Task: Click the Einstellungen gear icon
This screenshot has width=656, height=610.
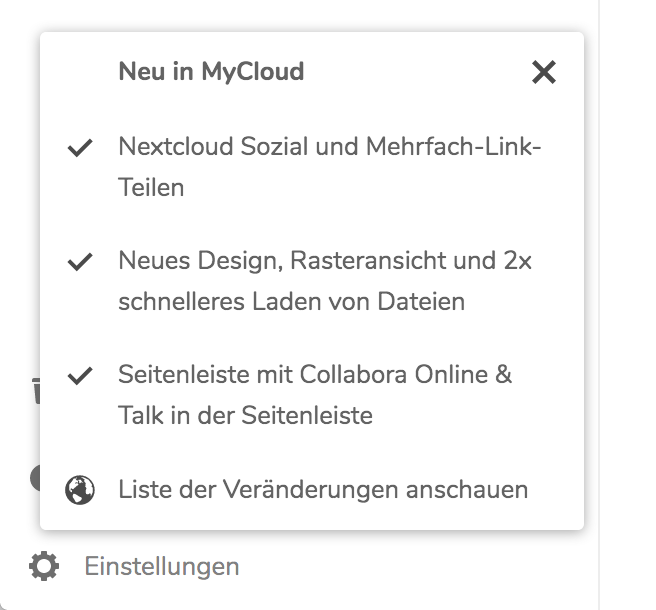Action: (x=43, y=567)
